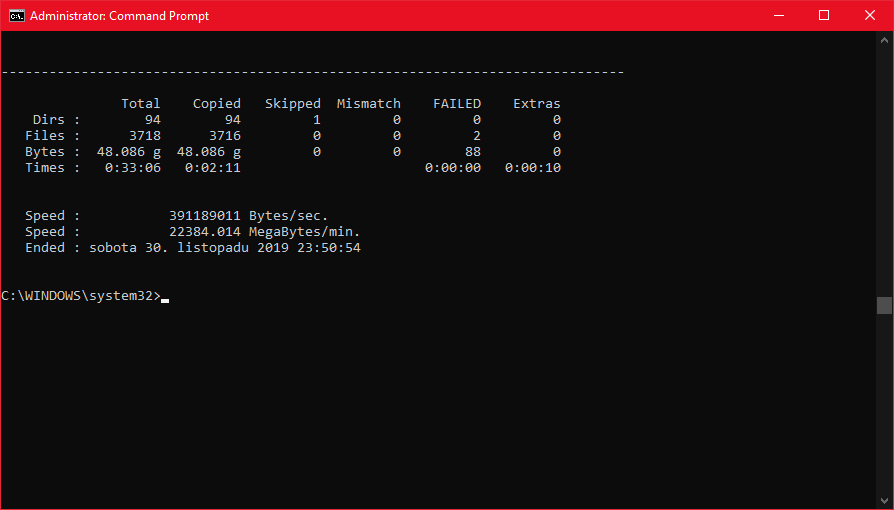Minimize the Command Prompt window
Viewport: 894px width, 510px height.
[x=778, y=16]
